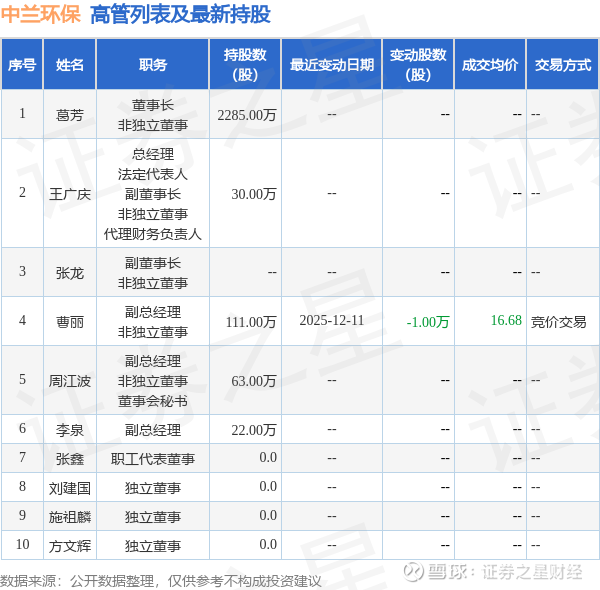
Task: Select the name 张鑫
Action: point(70,459)
